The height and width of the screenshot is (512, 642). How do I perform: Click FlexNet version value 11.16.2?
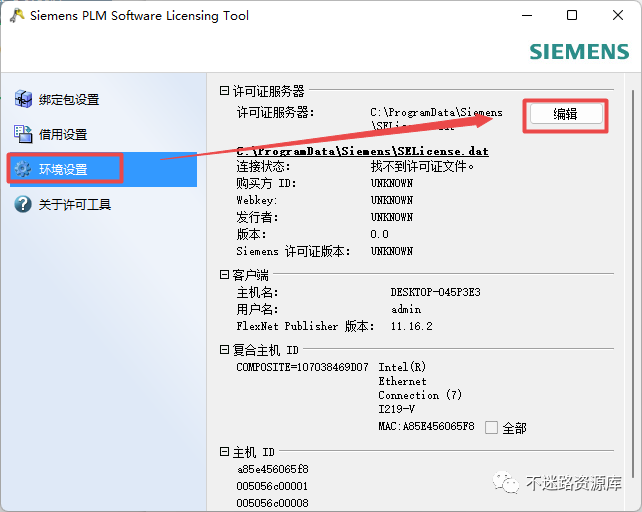click(x=411, y=326)
